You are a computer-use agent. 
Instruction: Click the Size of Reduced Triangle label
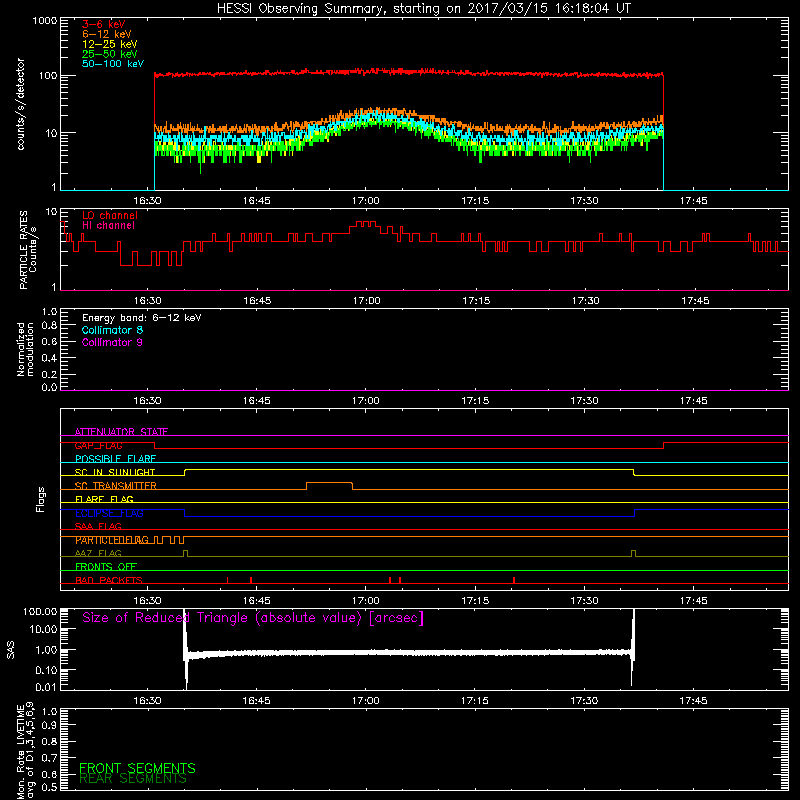[x=253, y=618]
